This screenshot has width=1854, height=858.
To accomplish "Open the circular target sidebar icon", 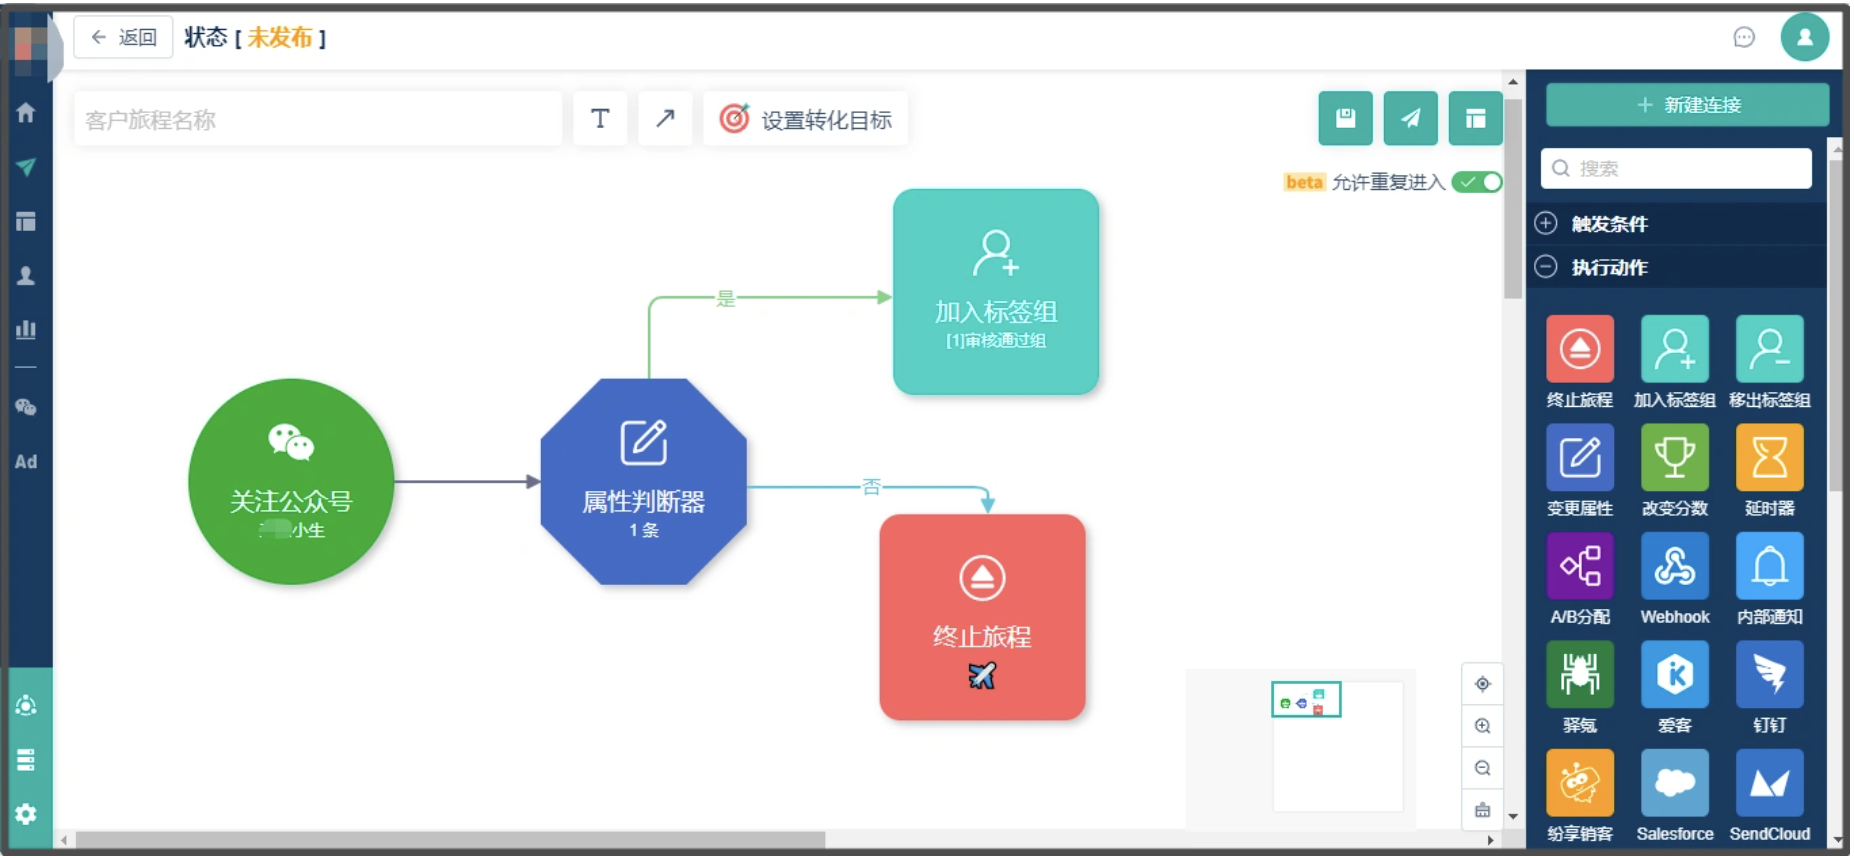I will (26, 706).
